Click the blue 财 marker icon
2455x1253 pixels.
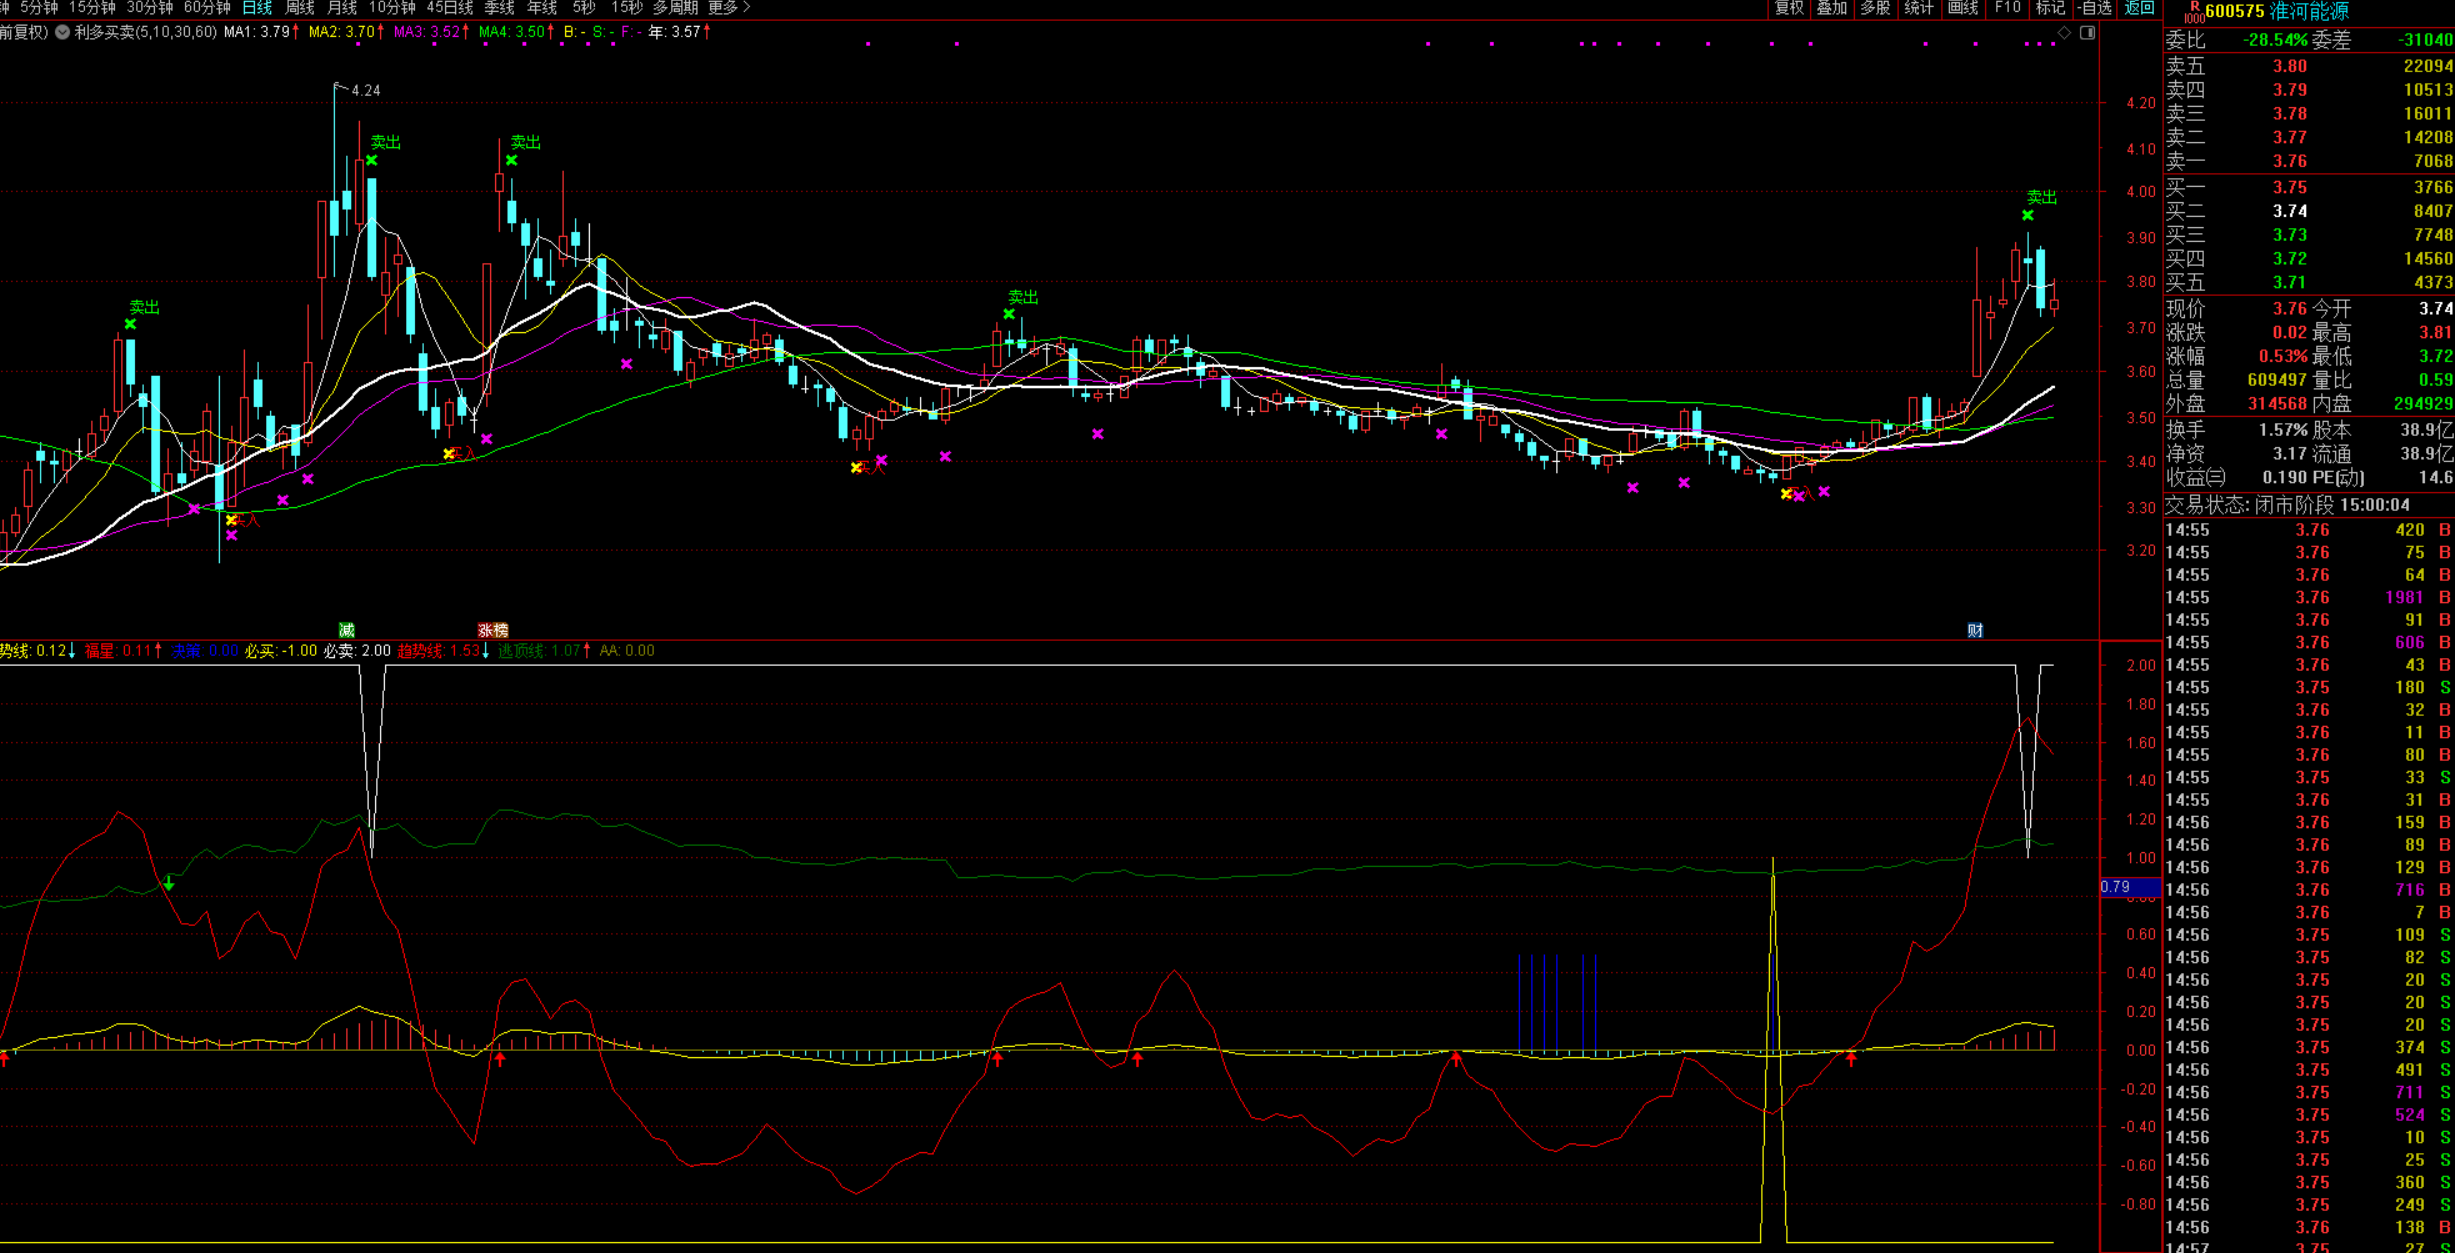(1975, 630)
